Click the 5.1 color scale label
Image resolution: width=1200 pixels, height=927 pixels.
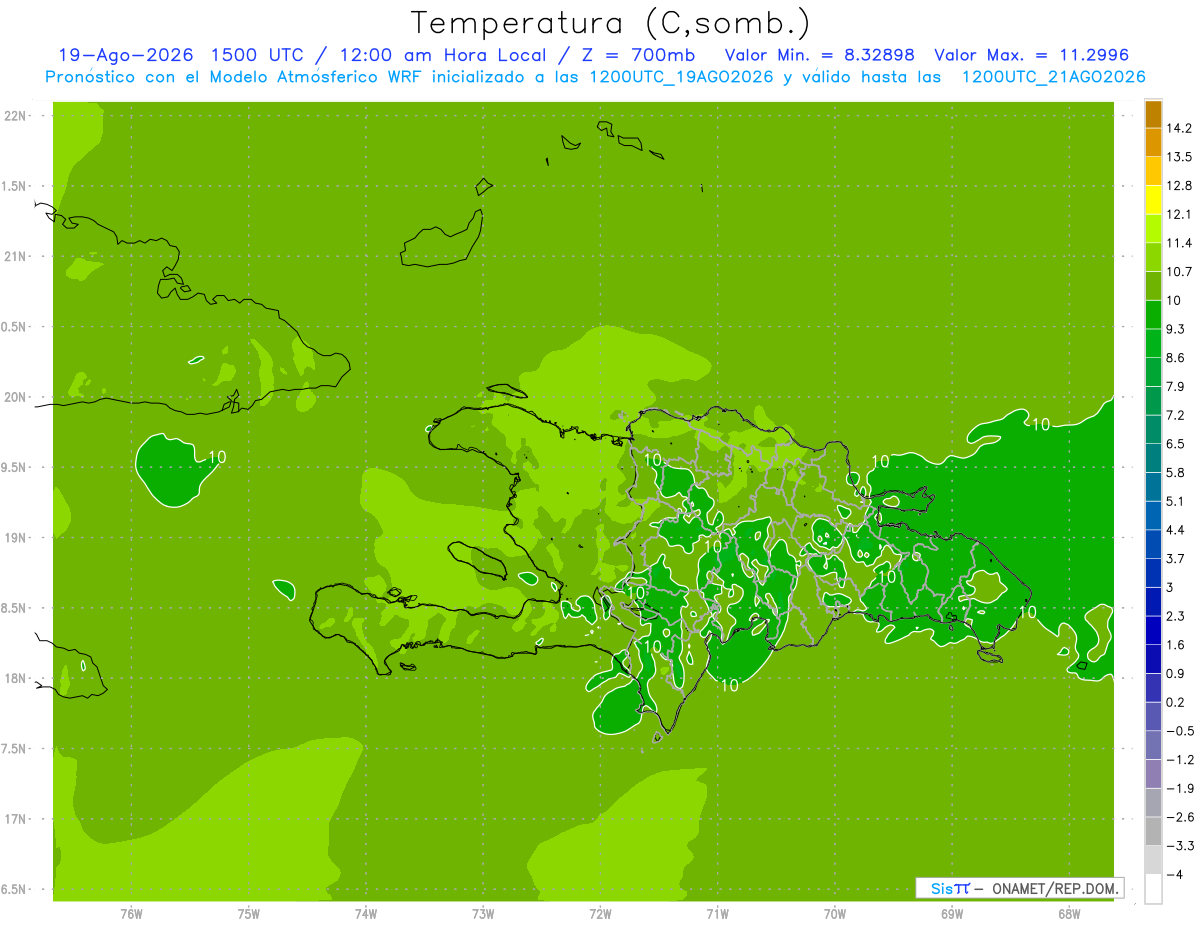1177,501
